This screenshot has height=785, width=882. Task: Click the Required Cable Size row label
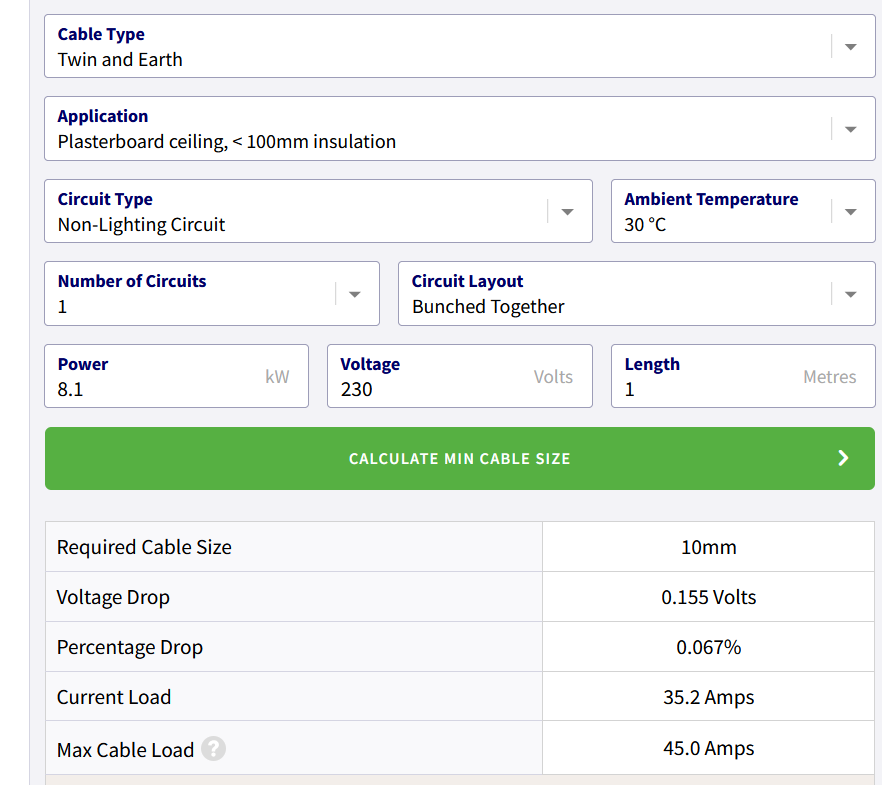coord(144,547)
